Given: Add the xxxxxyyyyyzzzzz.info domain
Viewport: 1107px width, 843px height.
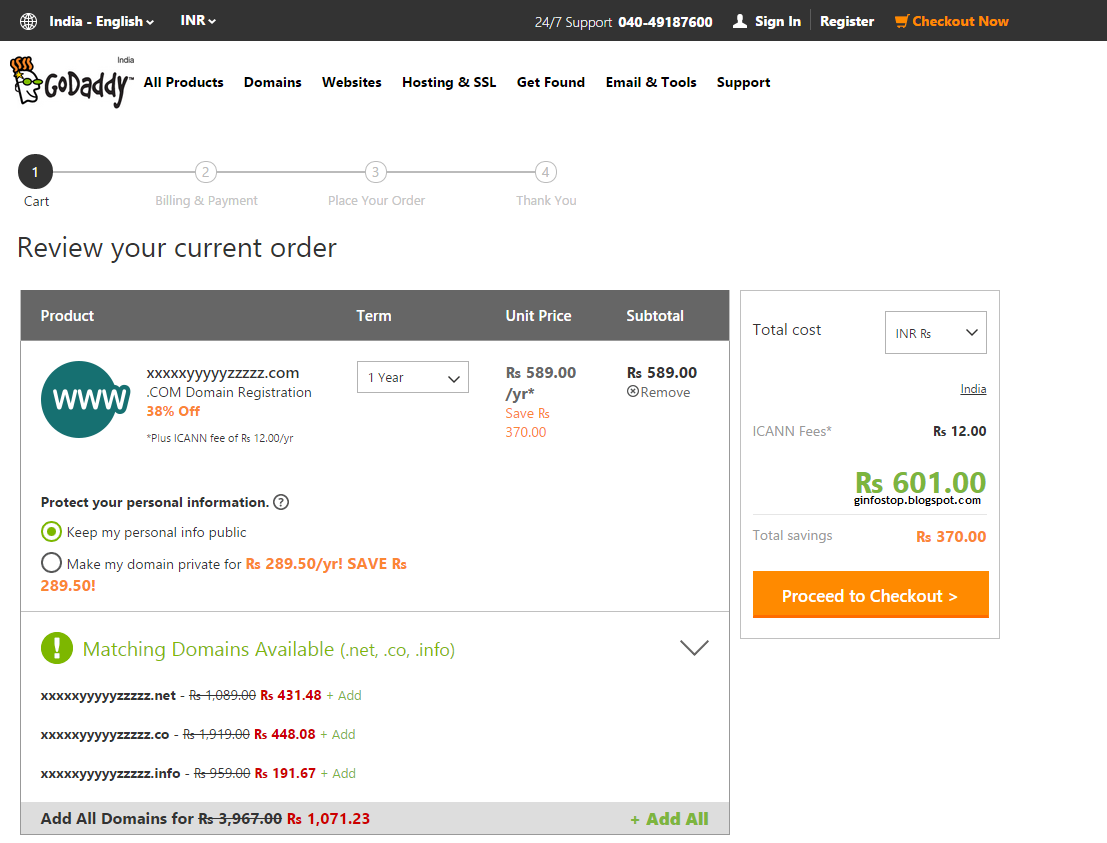Looking at the screenshot, I should coord(338,773).
